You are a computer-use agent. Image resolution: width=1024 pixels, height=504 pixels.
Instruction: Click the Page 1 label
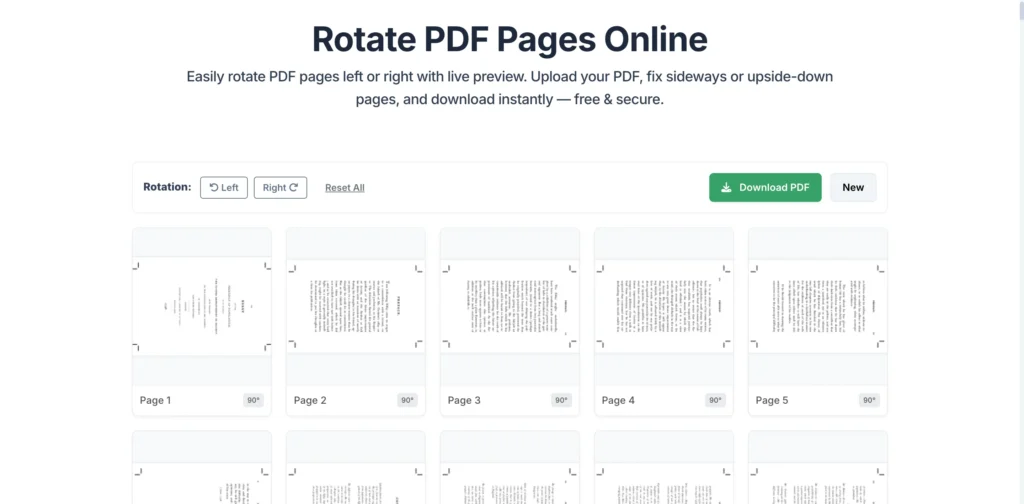click(155, 400)
